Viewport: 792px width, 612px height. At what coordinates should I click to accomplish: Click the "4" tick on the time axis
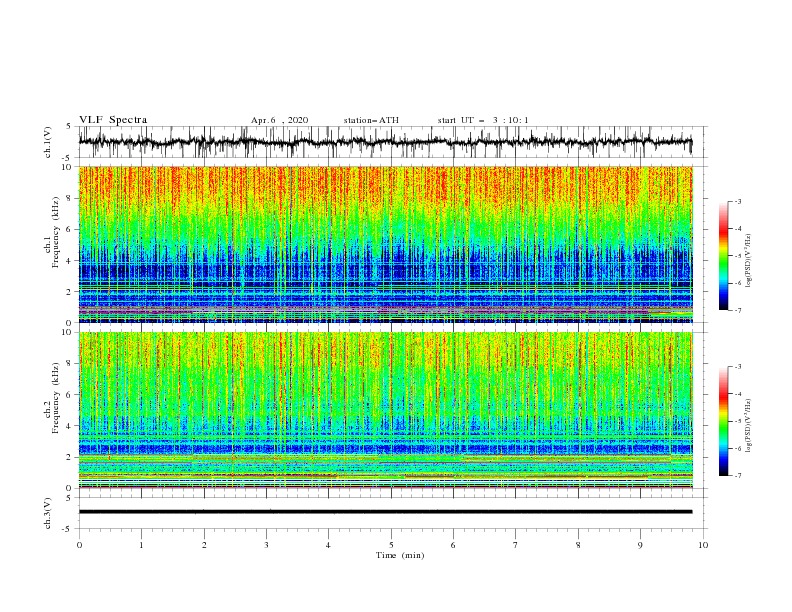(x=328, y=545)
